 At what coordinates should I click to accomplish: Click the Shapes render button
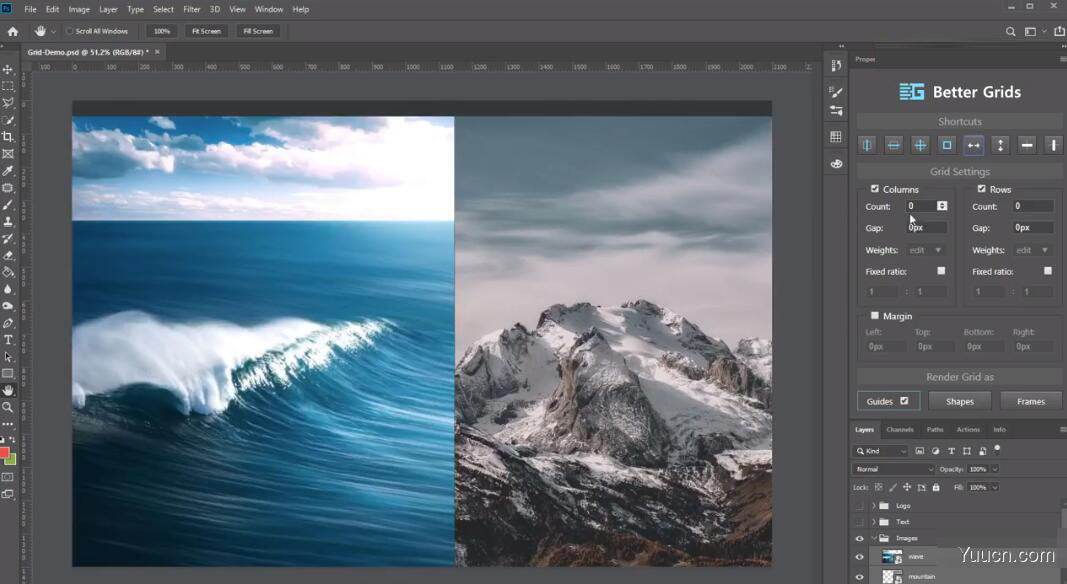(959, 401)
